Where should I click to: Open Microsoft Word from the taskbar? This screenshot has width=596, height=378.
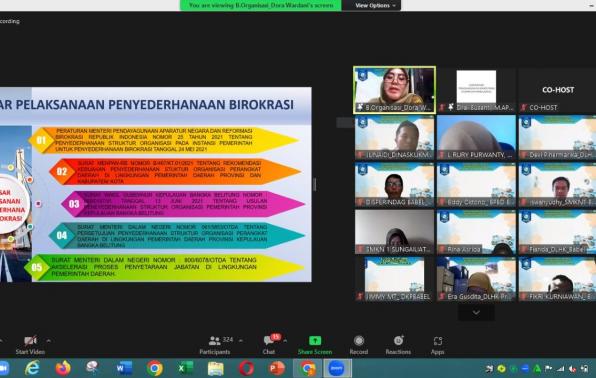point(124,368)
